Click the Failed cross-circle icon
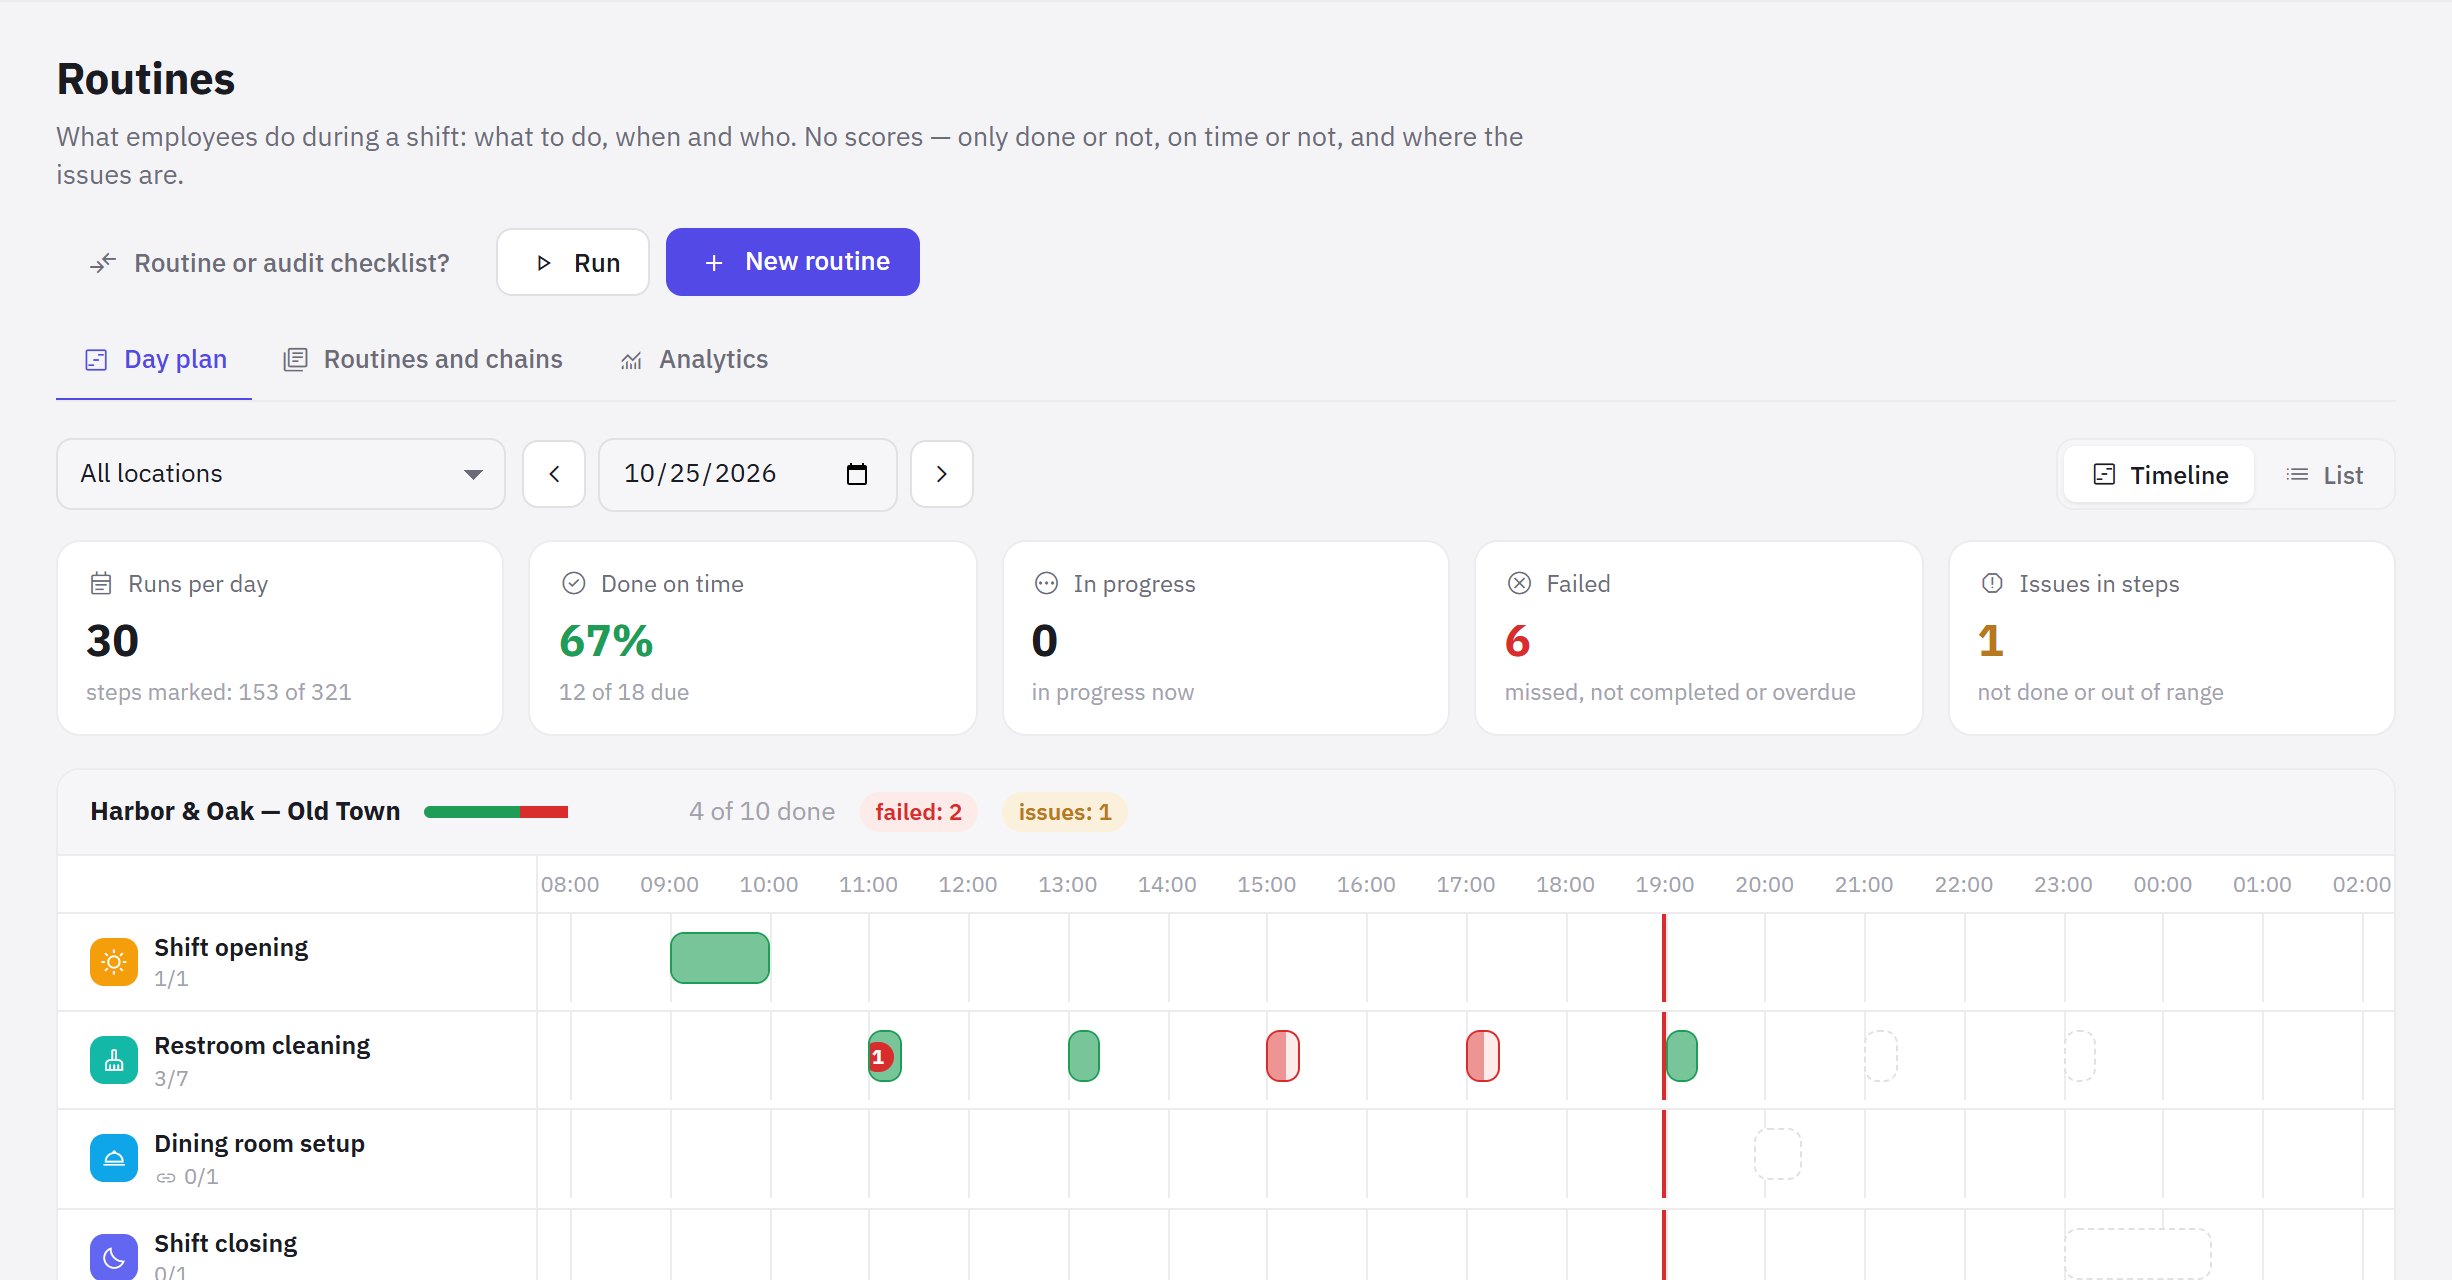Image resolution: width=2452 pixels, height=1280 pixels. [1519, 583]
